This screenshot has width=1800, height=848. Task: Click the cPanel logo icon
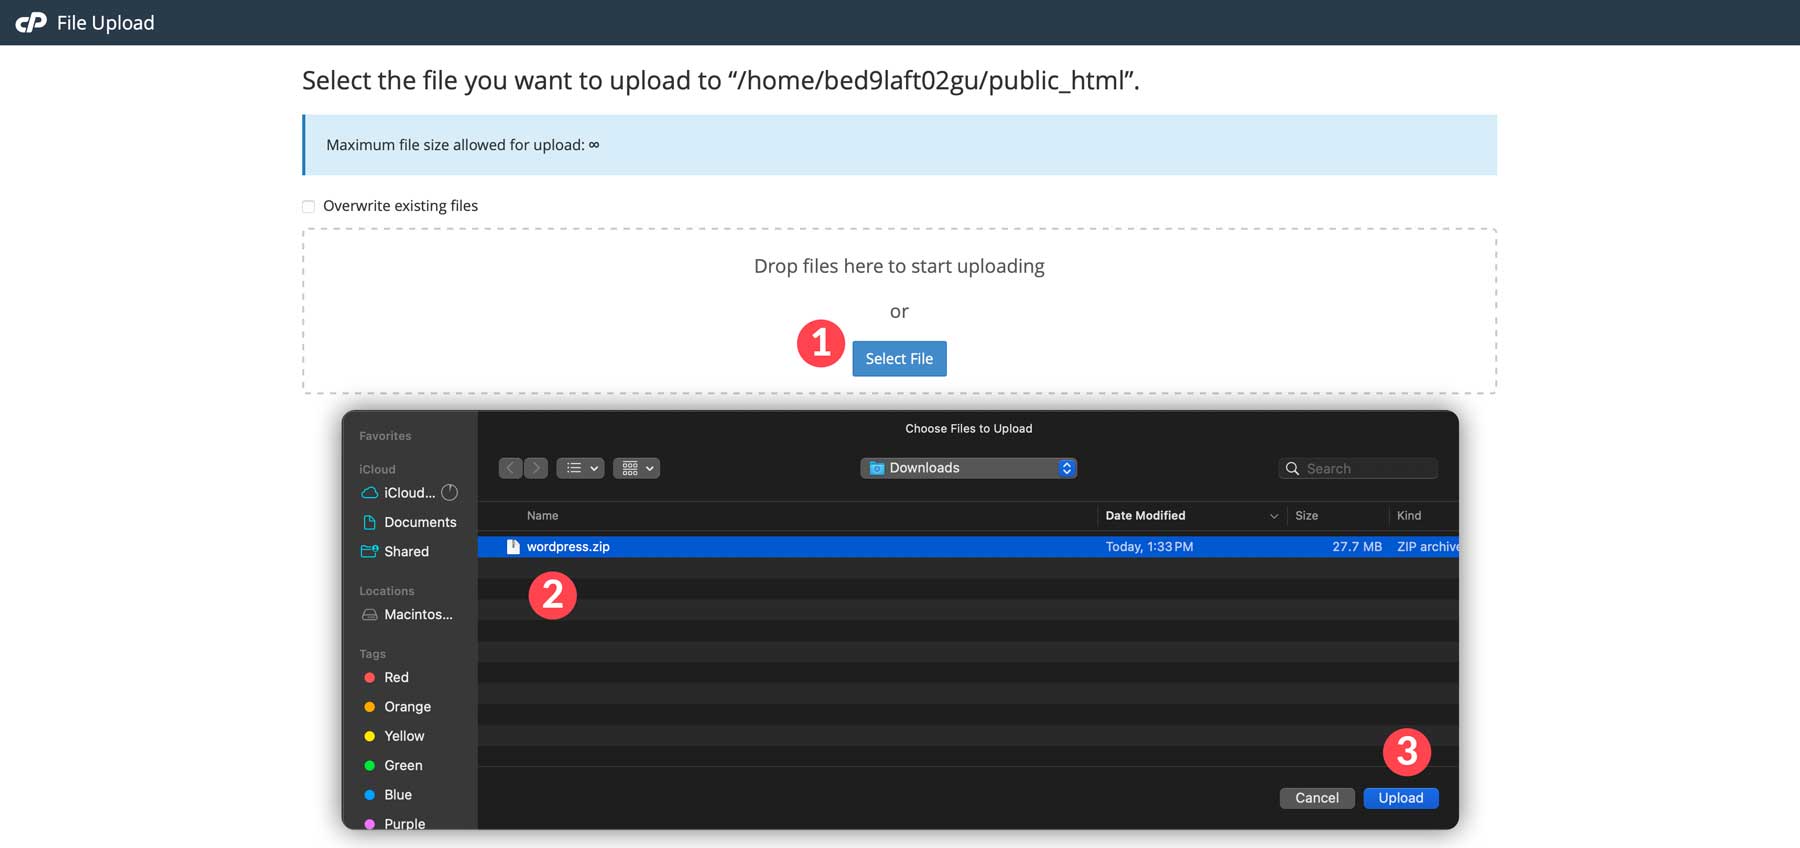pos(31,22)
